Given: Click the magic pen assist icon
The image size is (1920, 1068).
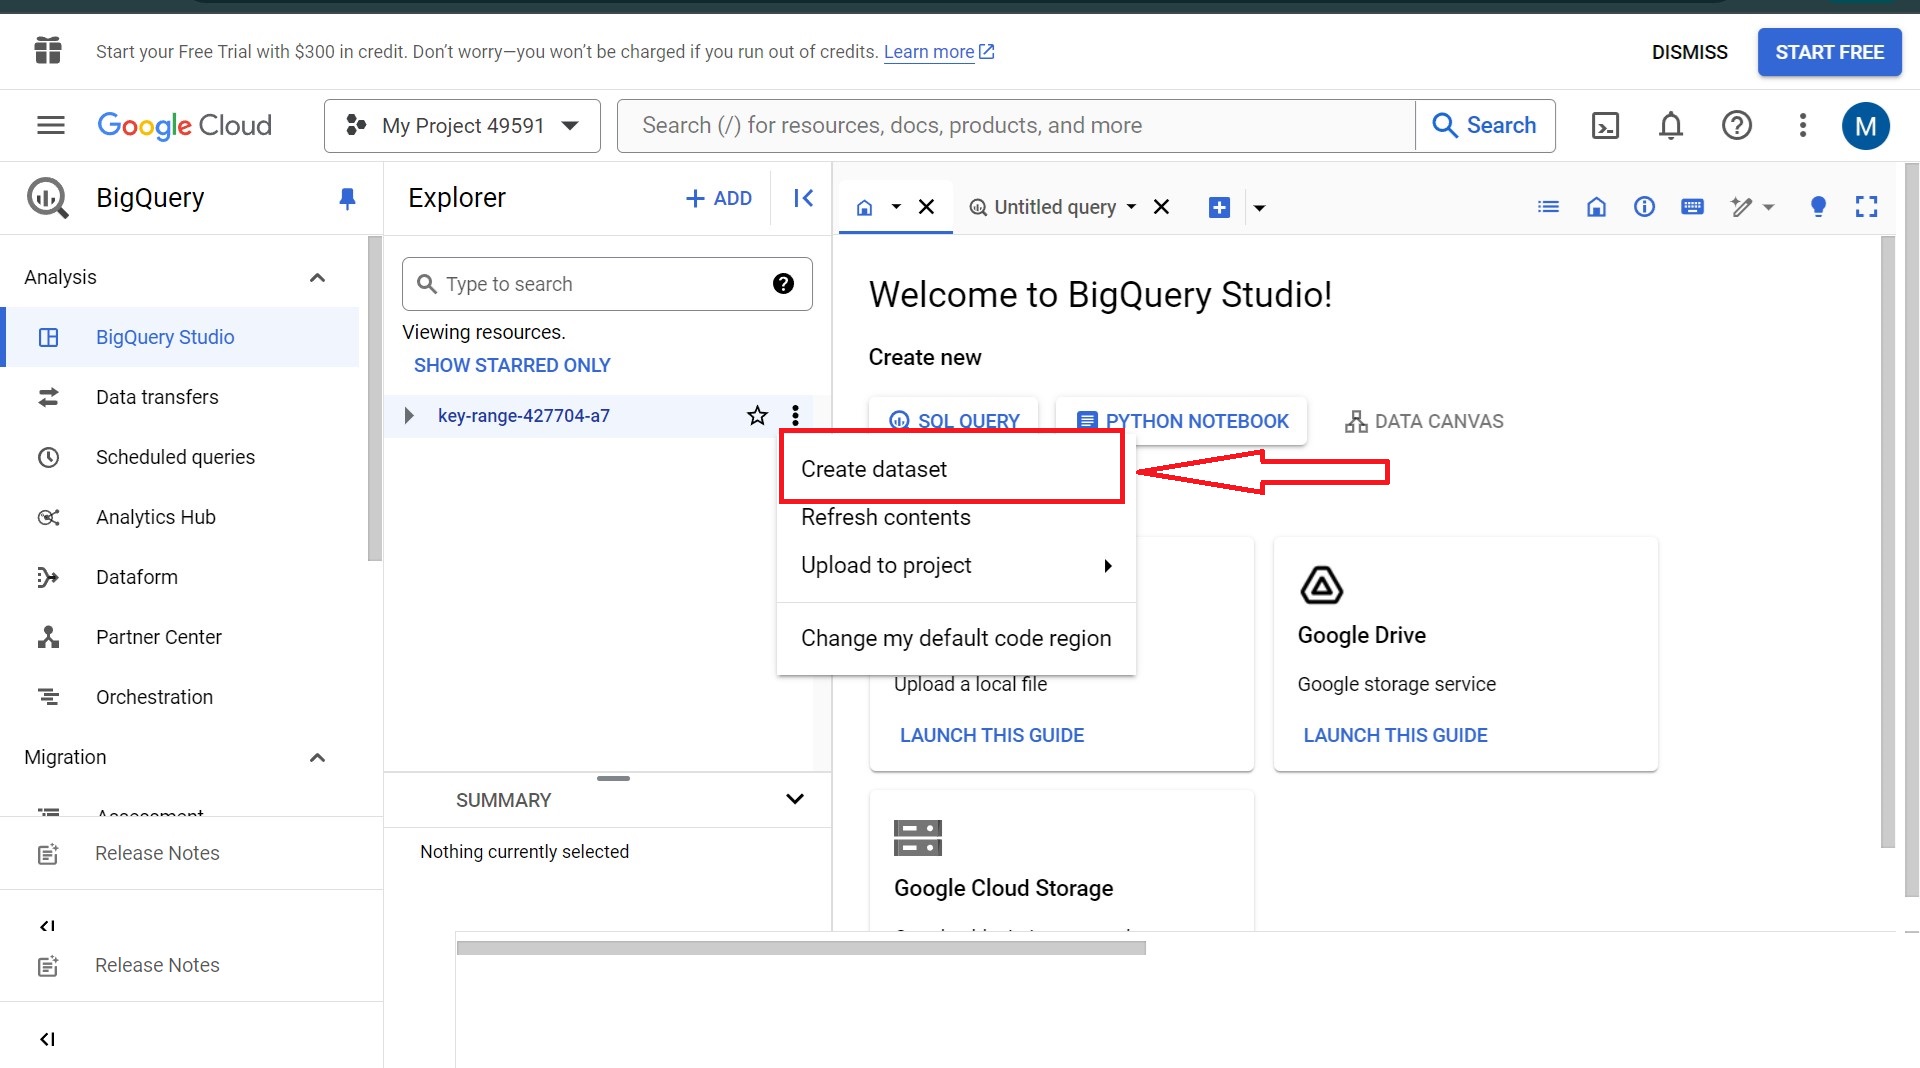Looking at the screenshot, I should (1741, 207).
